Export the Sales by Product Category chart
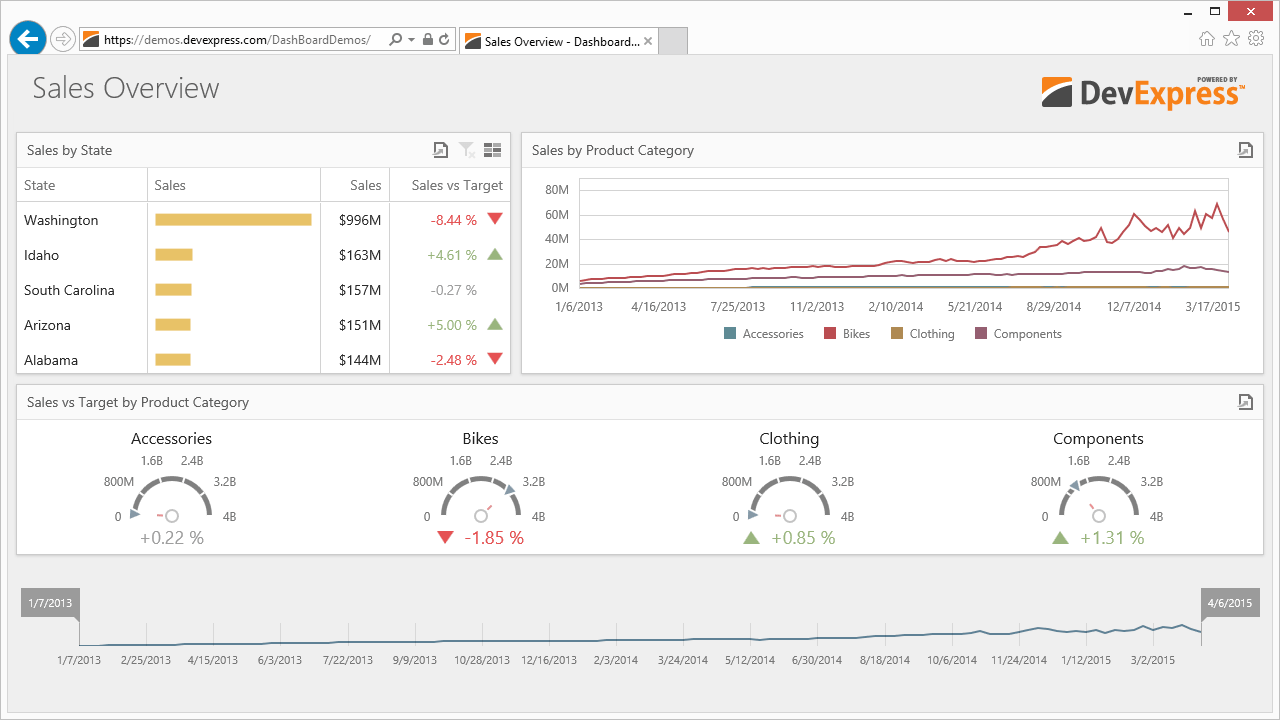 1245,150
